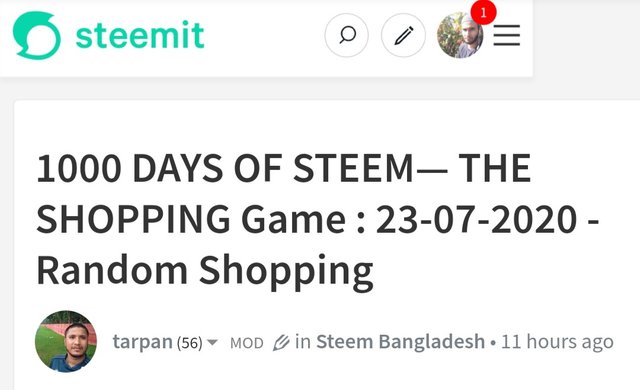This screenshot has width=640, height=390.
Task: Open the hamburger menu icon
Action: (x=507, y=35)
